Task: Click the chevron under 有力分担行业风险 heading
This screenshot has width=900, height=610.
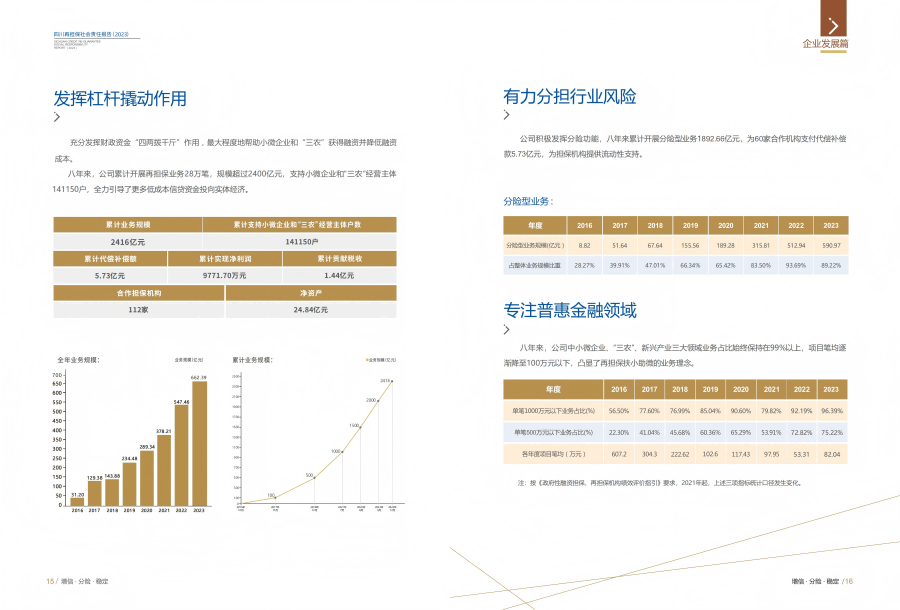Action: [506, 115]
